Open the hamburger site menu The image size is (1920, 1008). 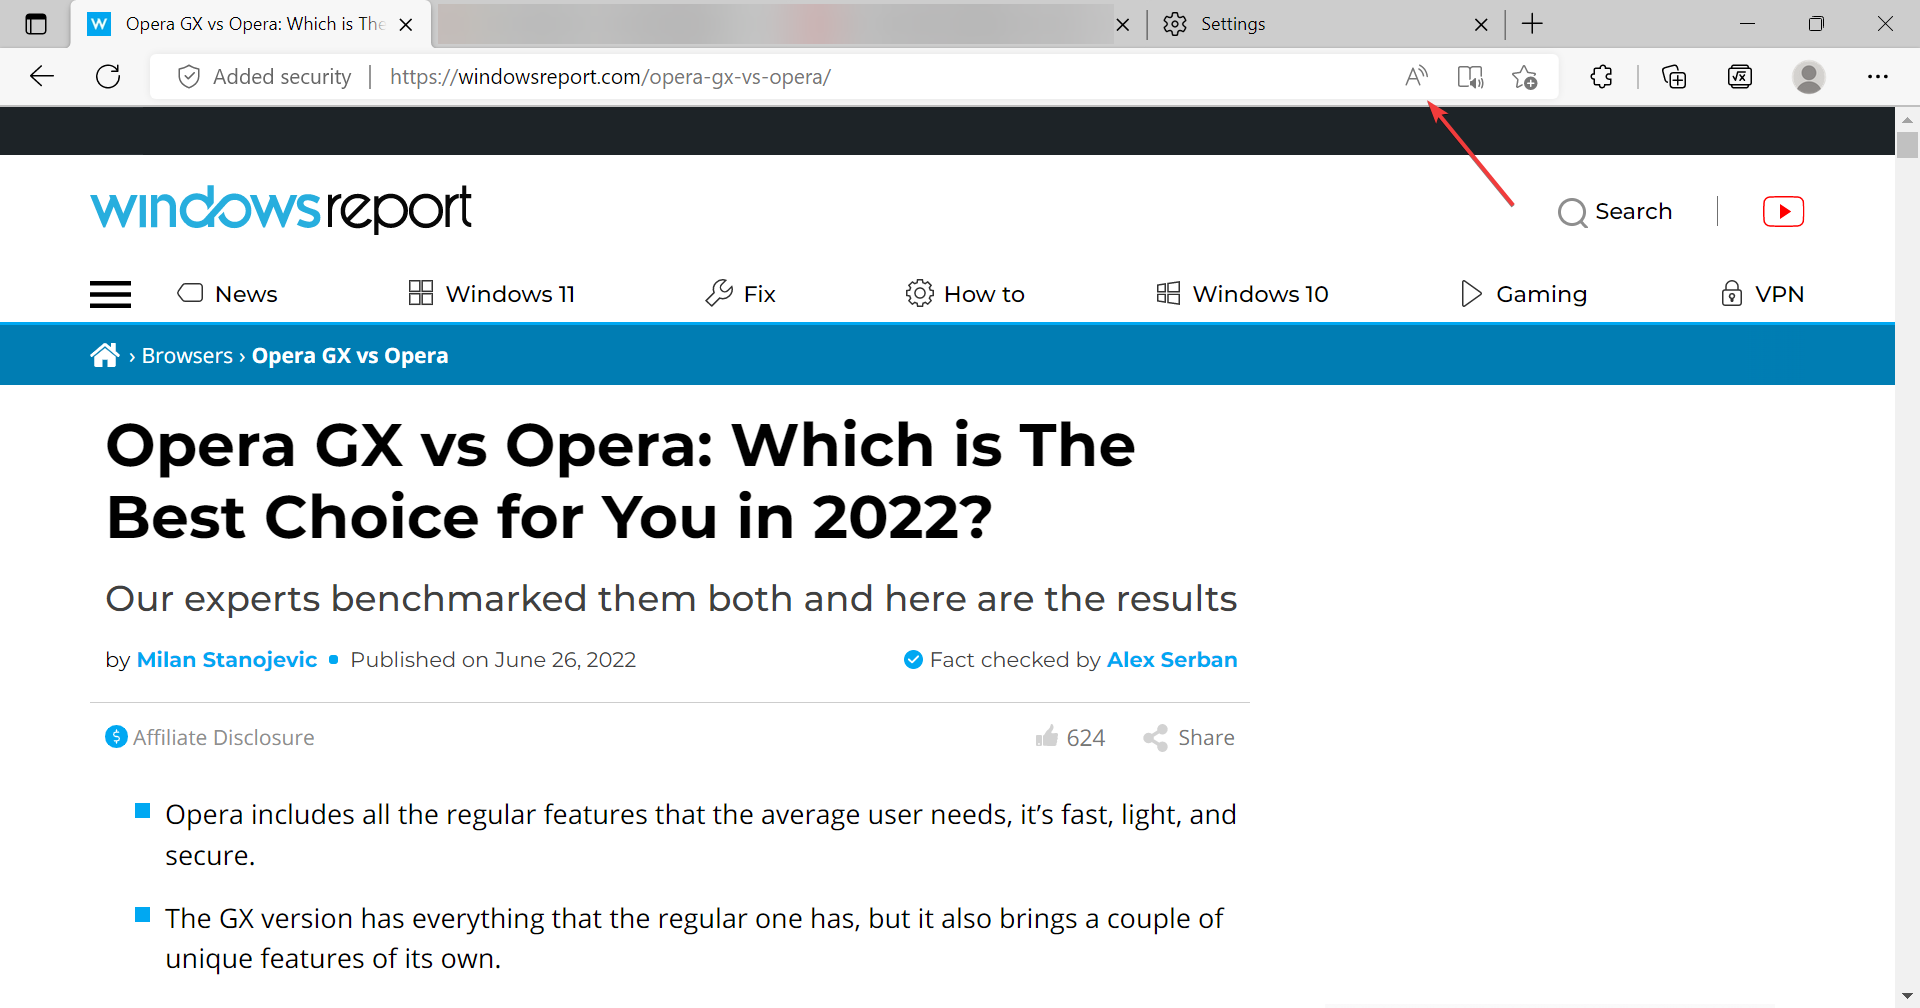(110, 294)
